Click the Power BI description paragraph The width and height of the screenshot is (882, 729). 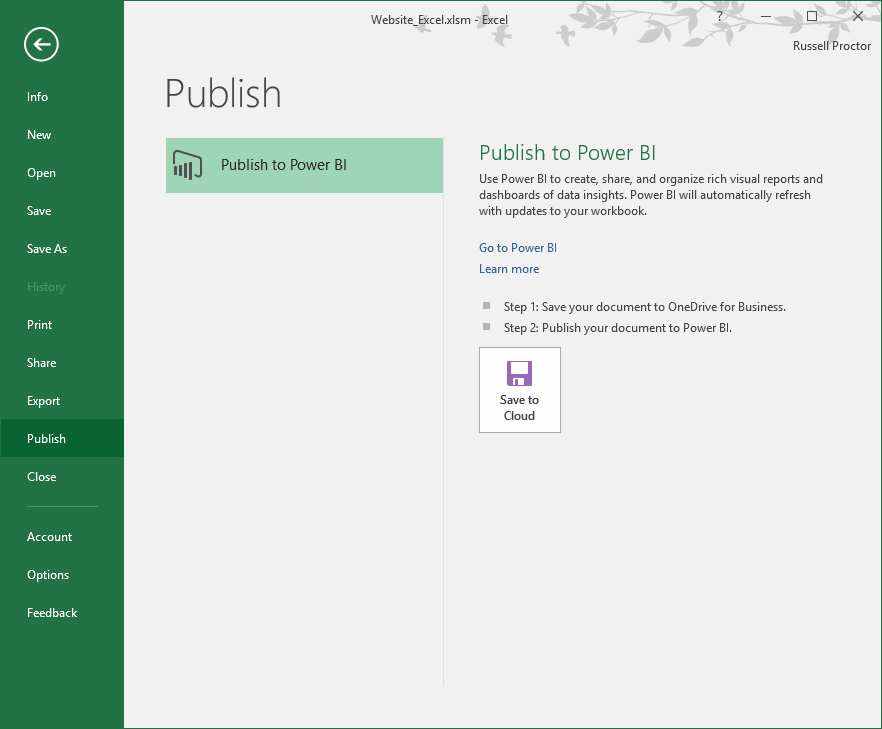pos(651,195)
